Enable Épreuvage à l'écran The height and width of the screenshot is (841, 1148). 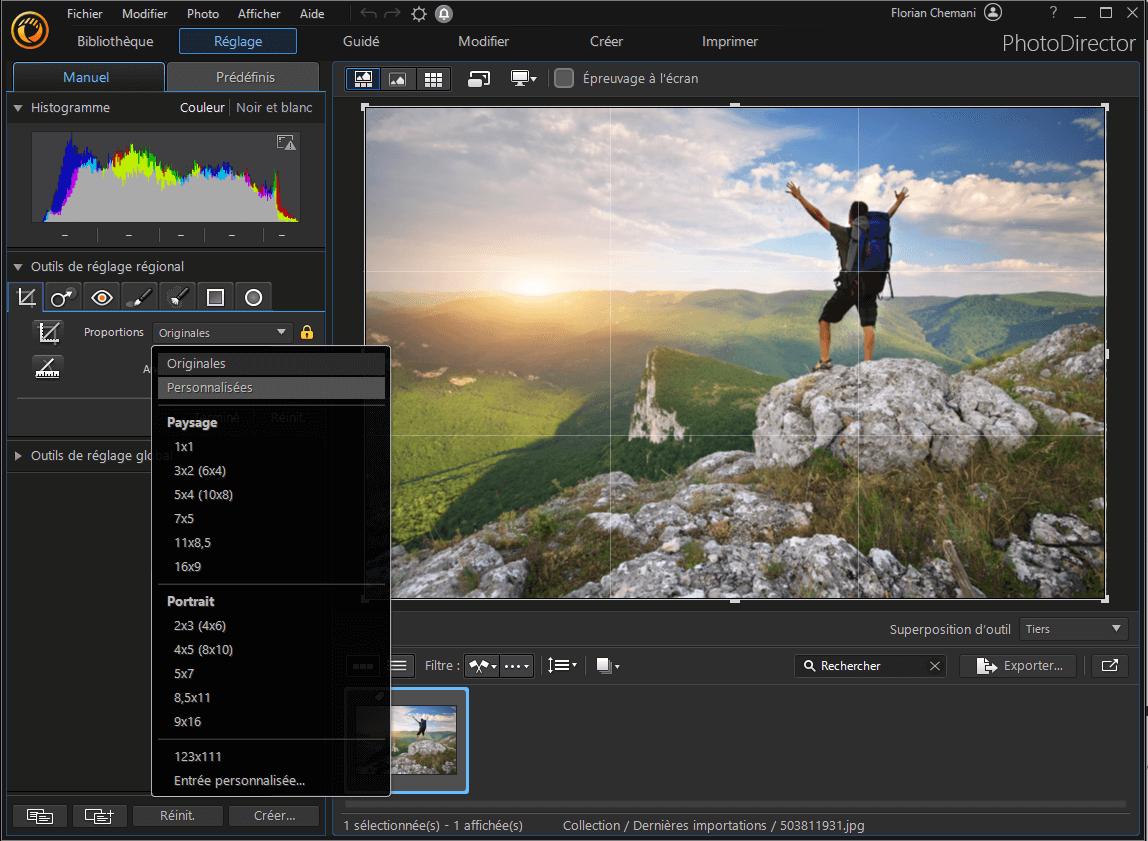[x=565, y=78]
